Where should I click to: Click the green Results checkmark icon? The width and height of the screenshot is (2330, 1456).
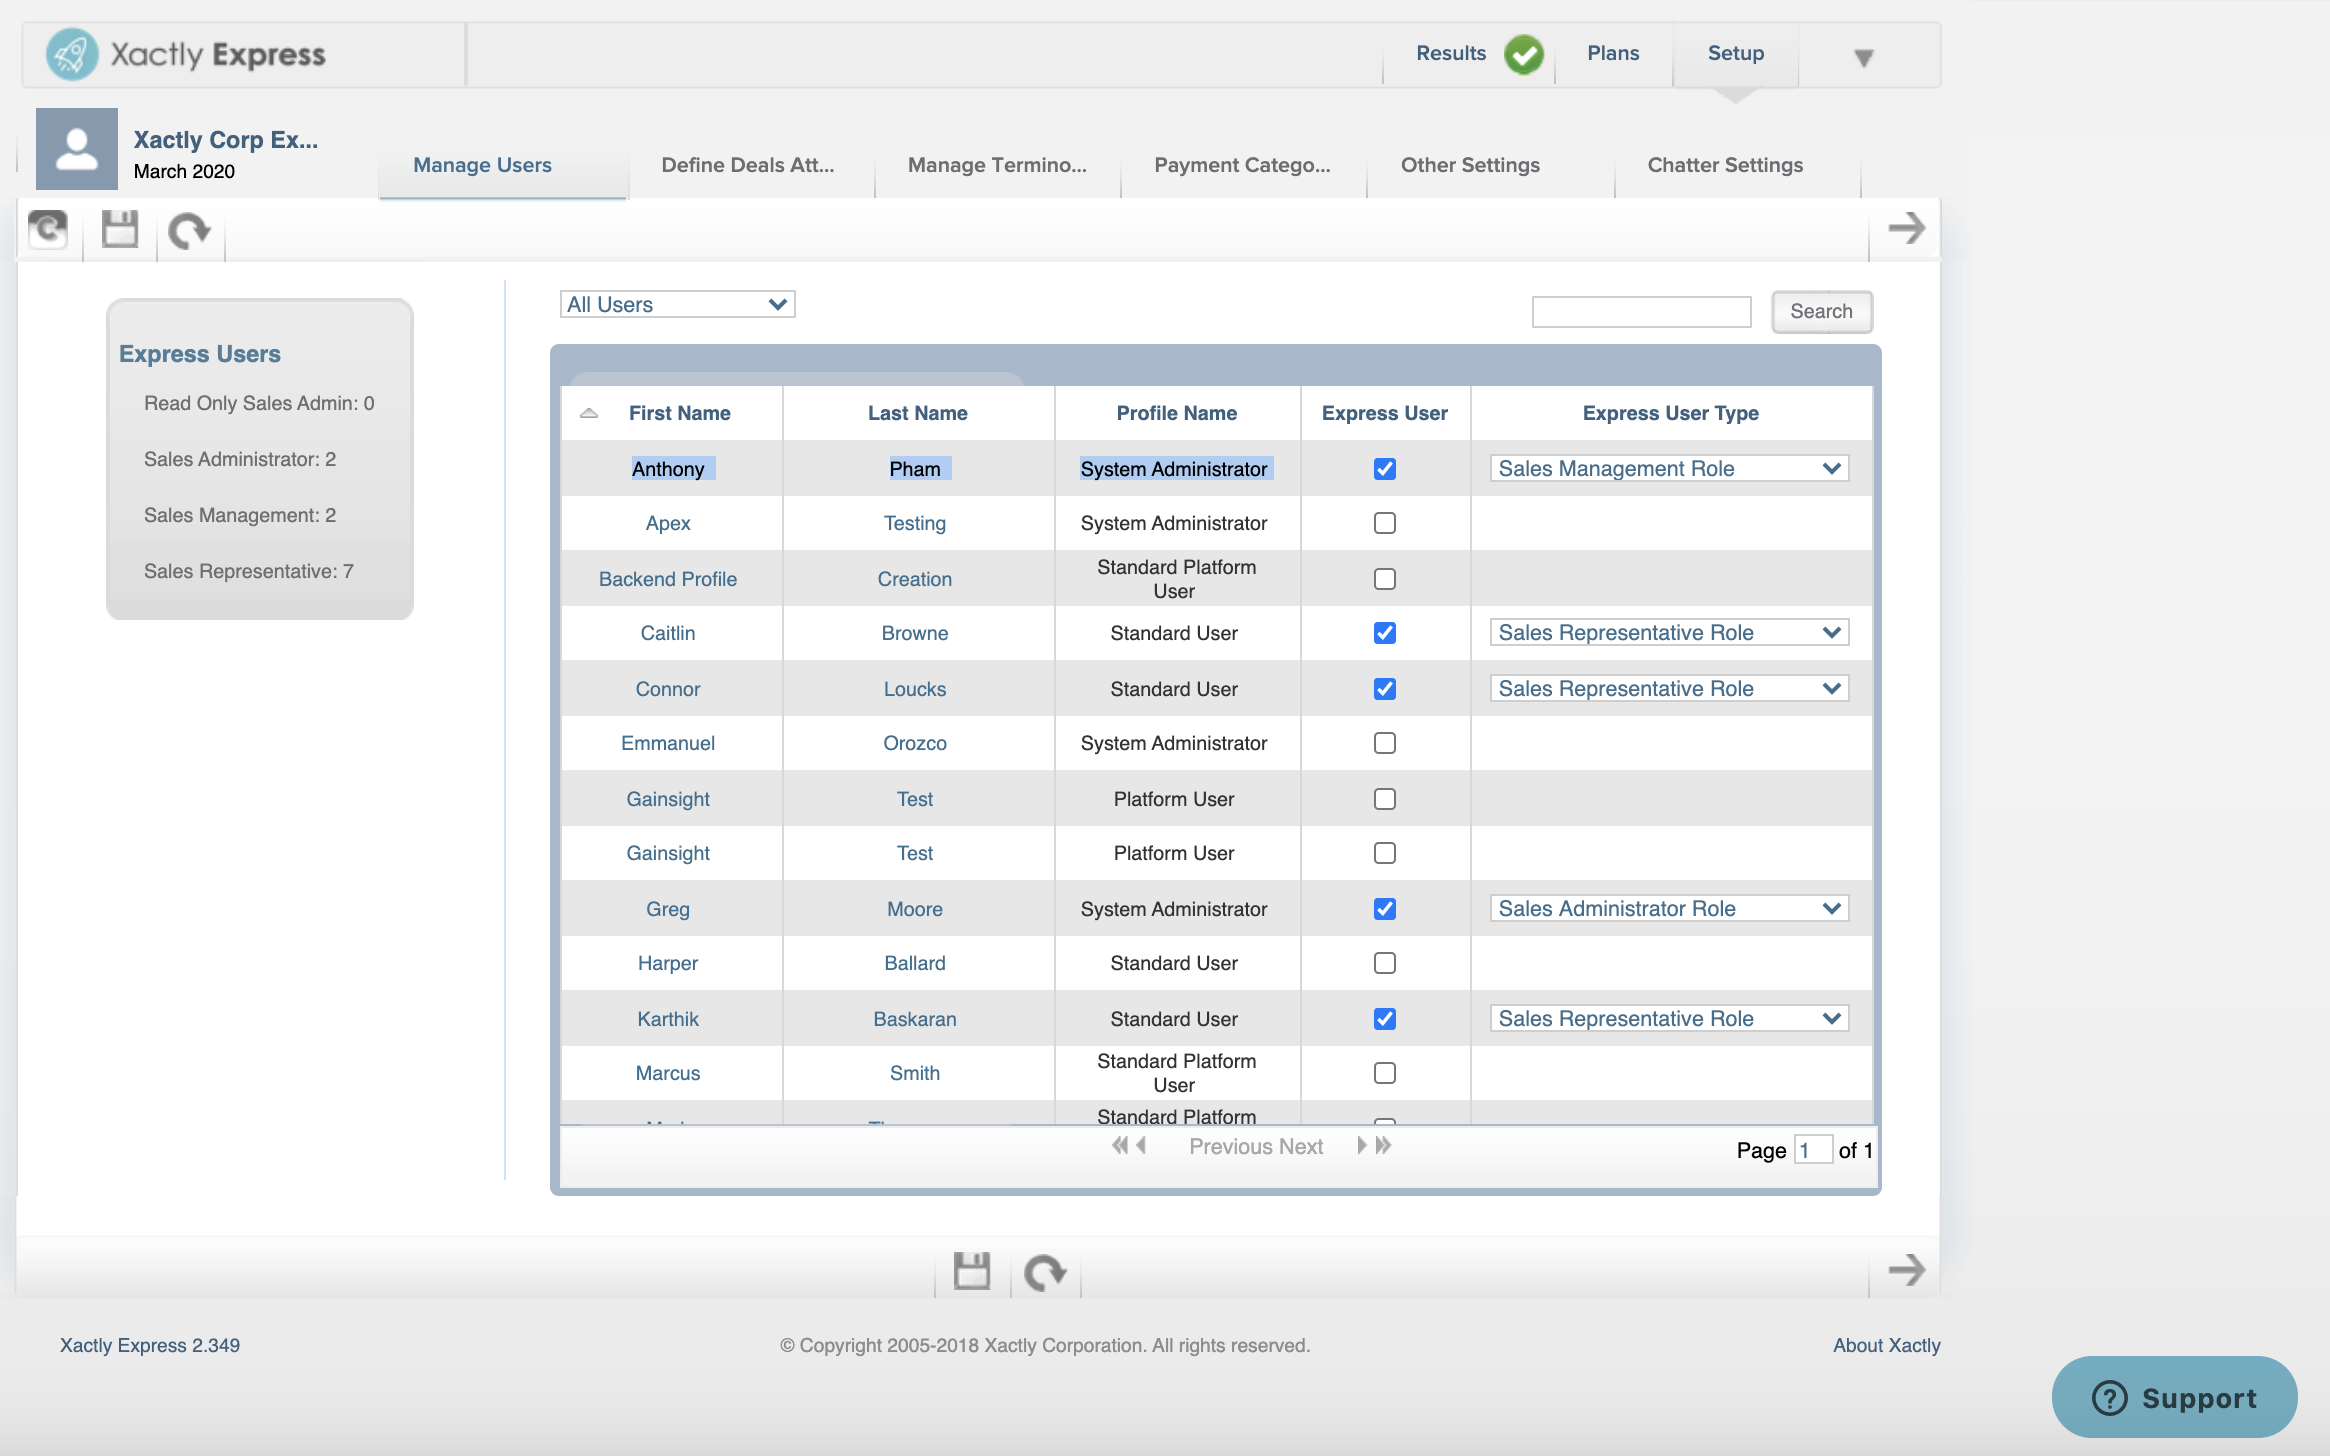tap(1524, 54)
